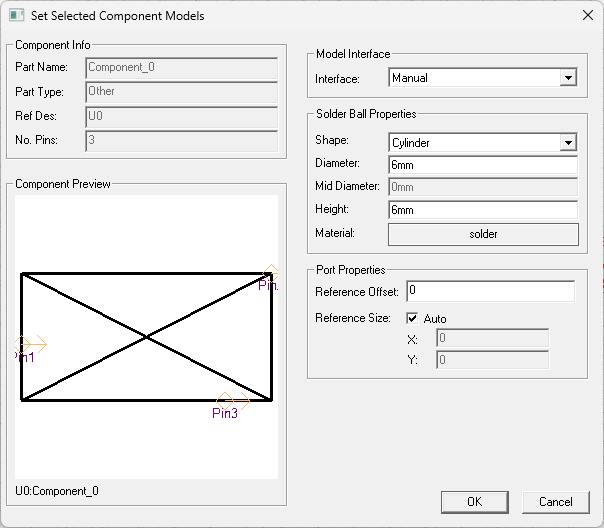Viewport: 604px width, 528px height.
Task: Click the Height input field
Action: [483, 210]
